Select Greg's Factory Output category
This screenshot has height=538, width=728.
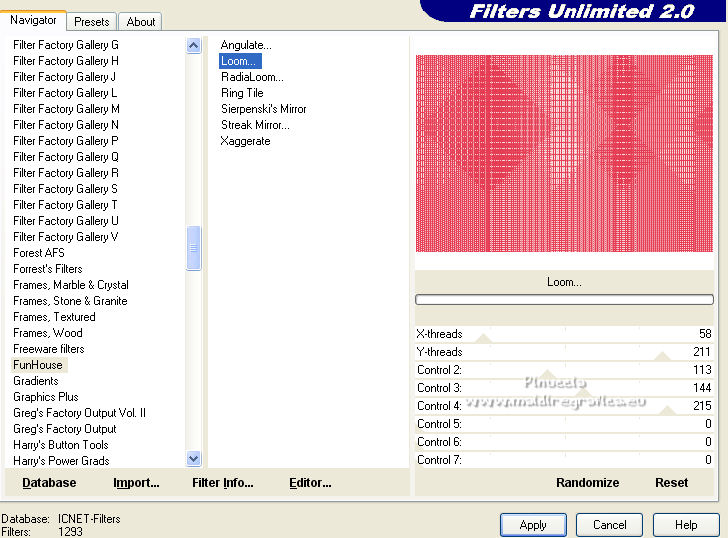click(x=65, y=429)
